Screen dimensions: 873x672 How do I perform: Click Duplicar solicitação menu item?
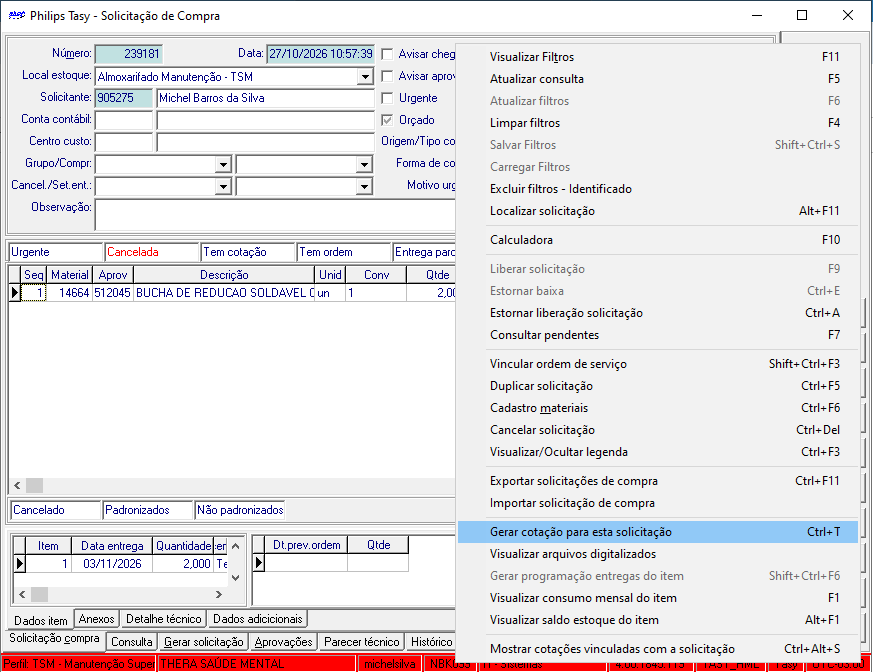point(658,386)
